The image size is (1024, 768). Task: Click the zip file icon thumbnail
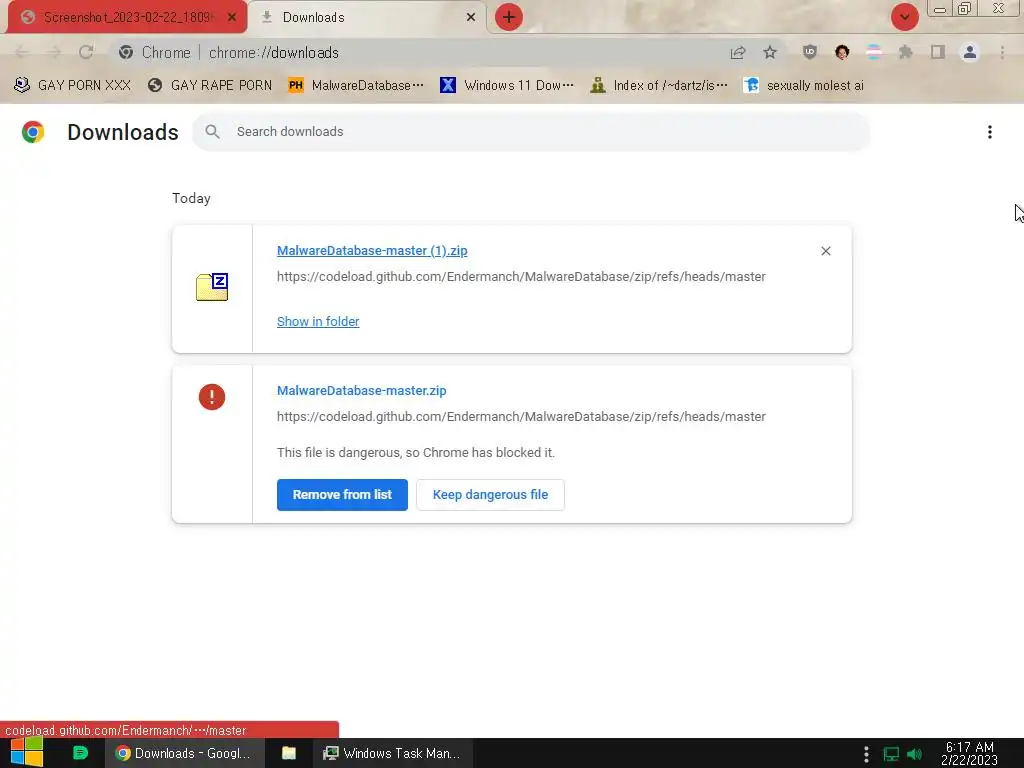(x=212, y=287)
